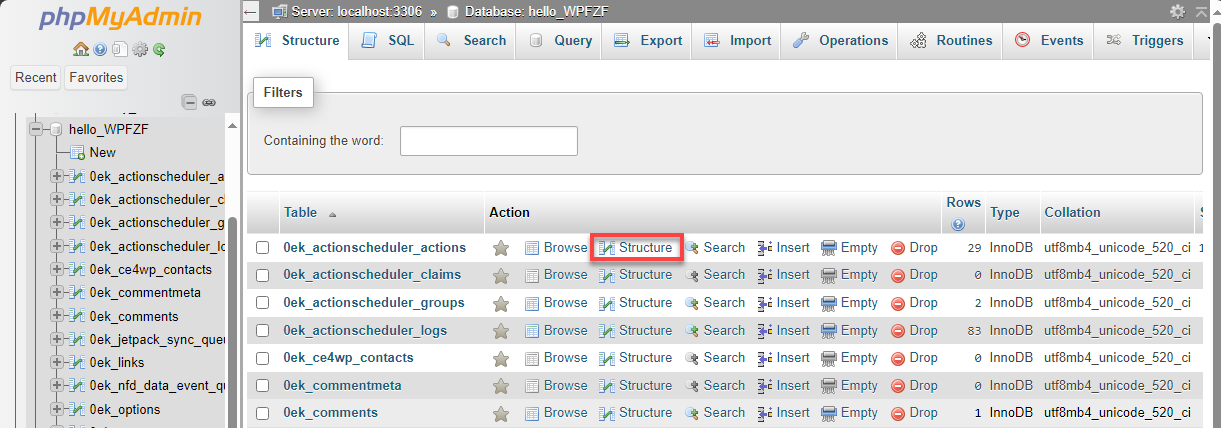The width and height of the screenshot is (1221, 428).
Task: Expand 0ek_options in the navigation tree
Action: point(57,409)
